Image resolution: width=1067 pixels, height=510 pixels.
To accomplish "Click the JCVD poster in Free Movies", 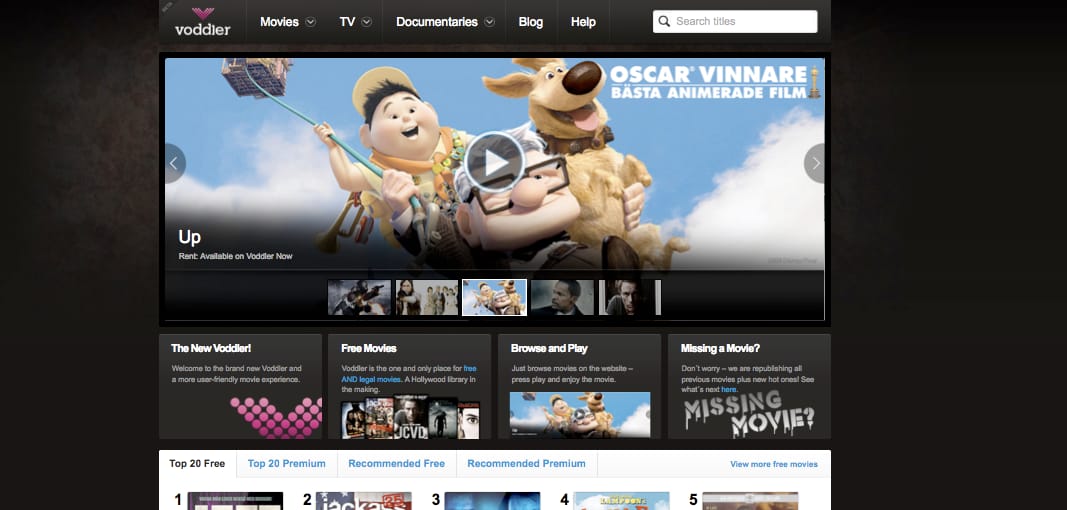I will (410, 417).
